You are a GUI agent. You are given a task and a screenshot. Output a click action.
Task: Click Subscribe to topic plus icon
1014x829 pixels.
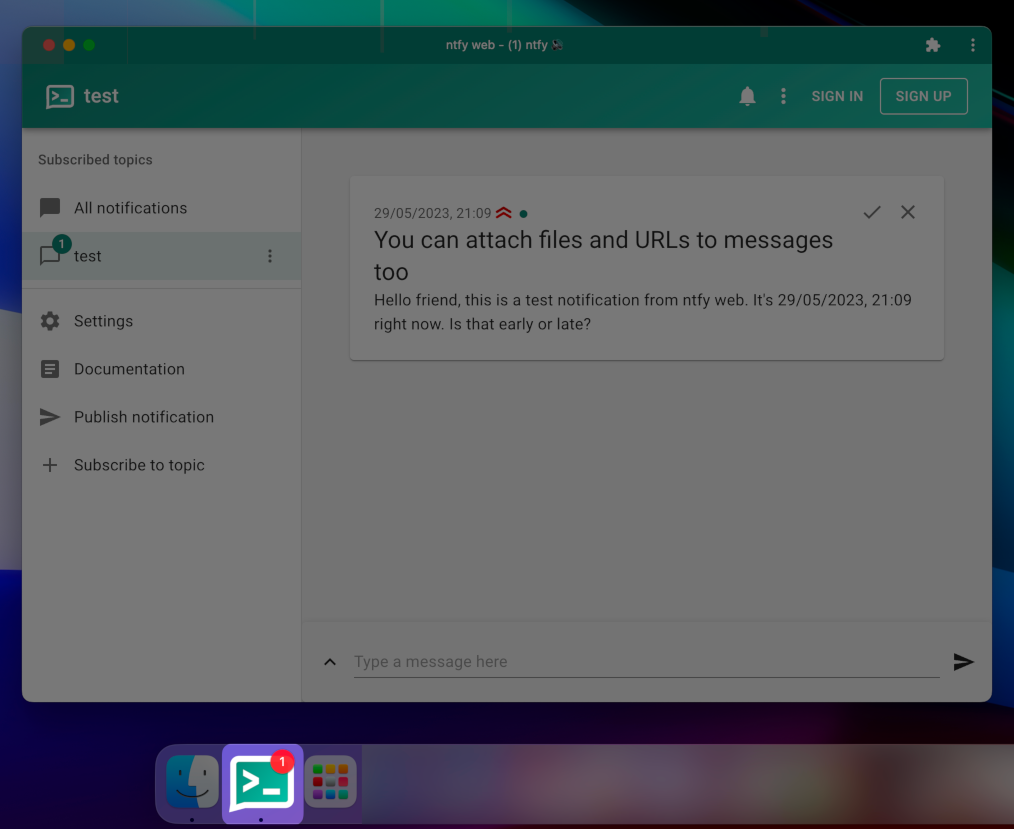50,465
